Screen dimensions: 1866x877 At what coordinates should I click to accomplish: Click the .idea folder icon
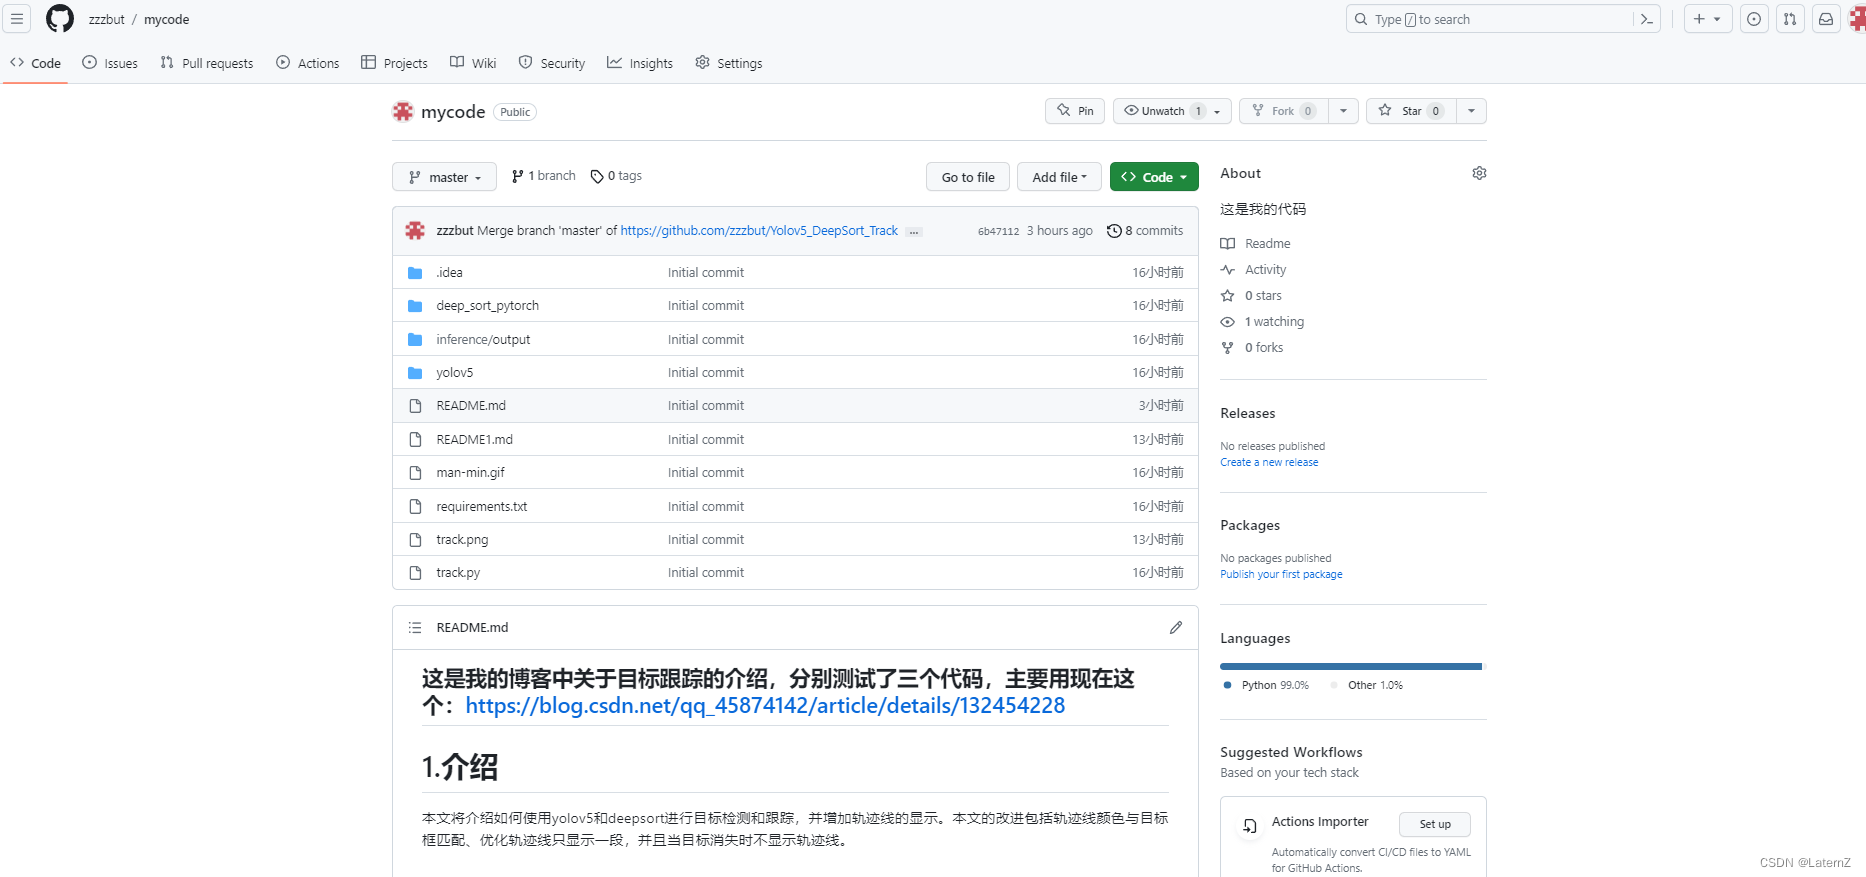click(415, 272)
